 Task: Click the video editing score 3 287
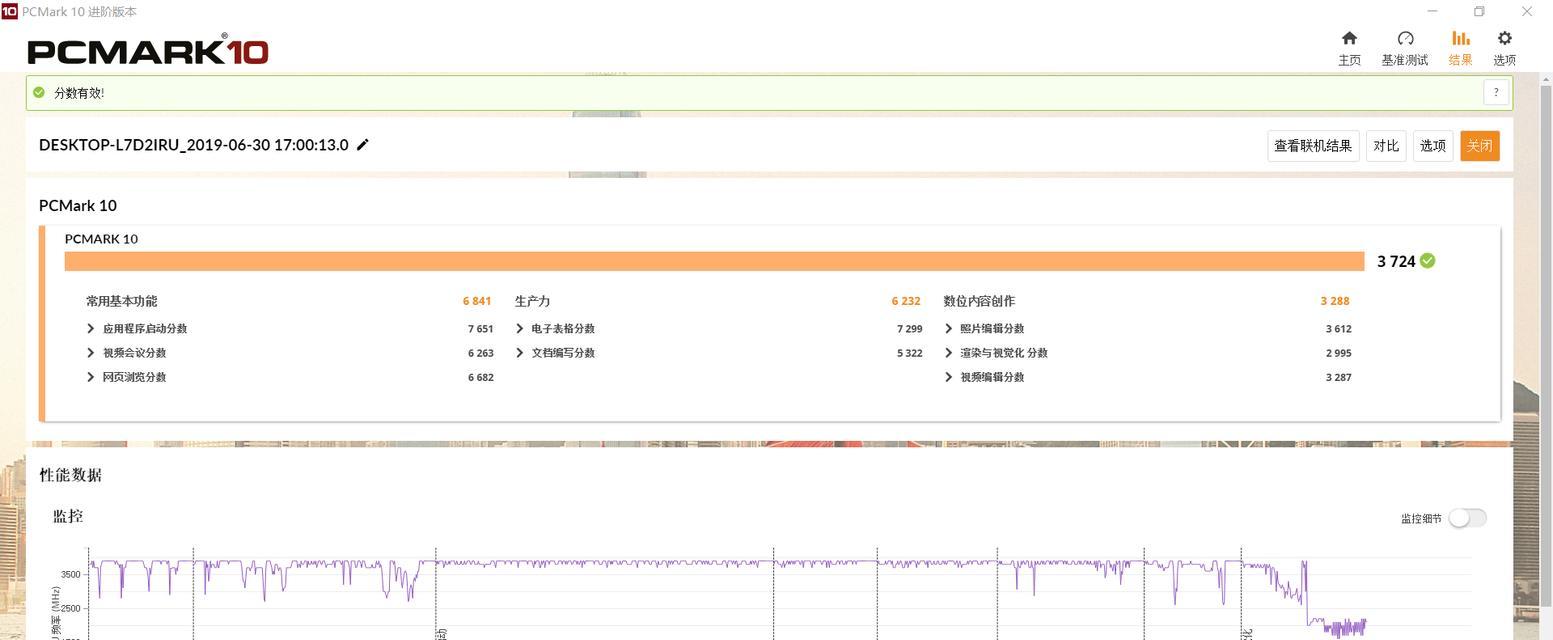click(1338, 377)
